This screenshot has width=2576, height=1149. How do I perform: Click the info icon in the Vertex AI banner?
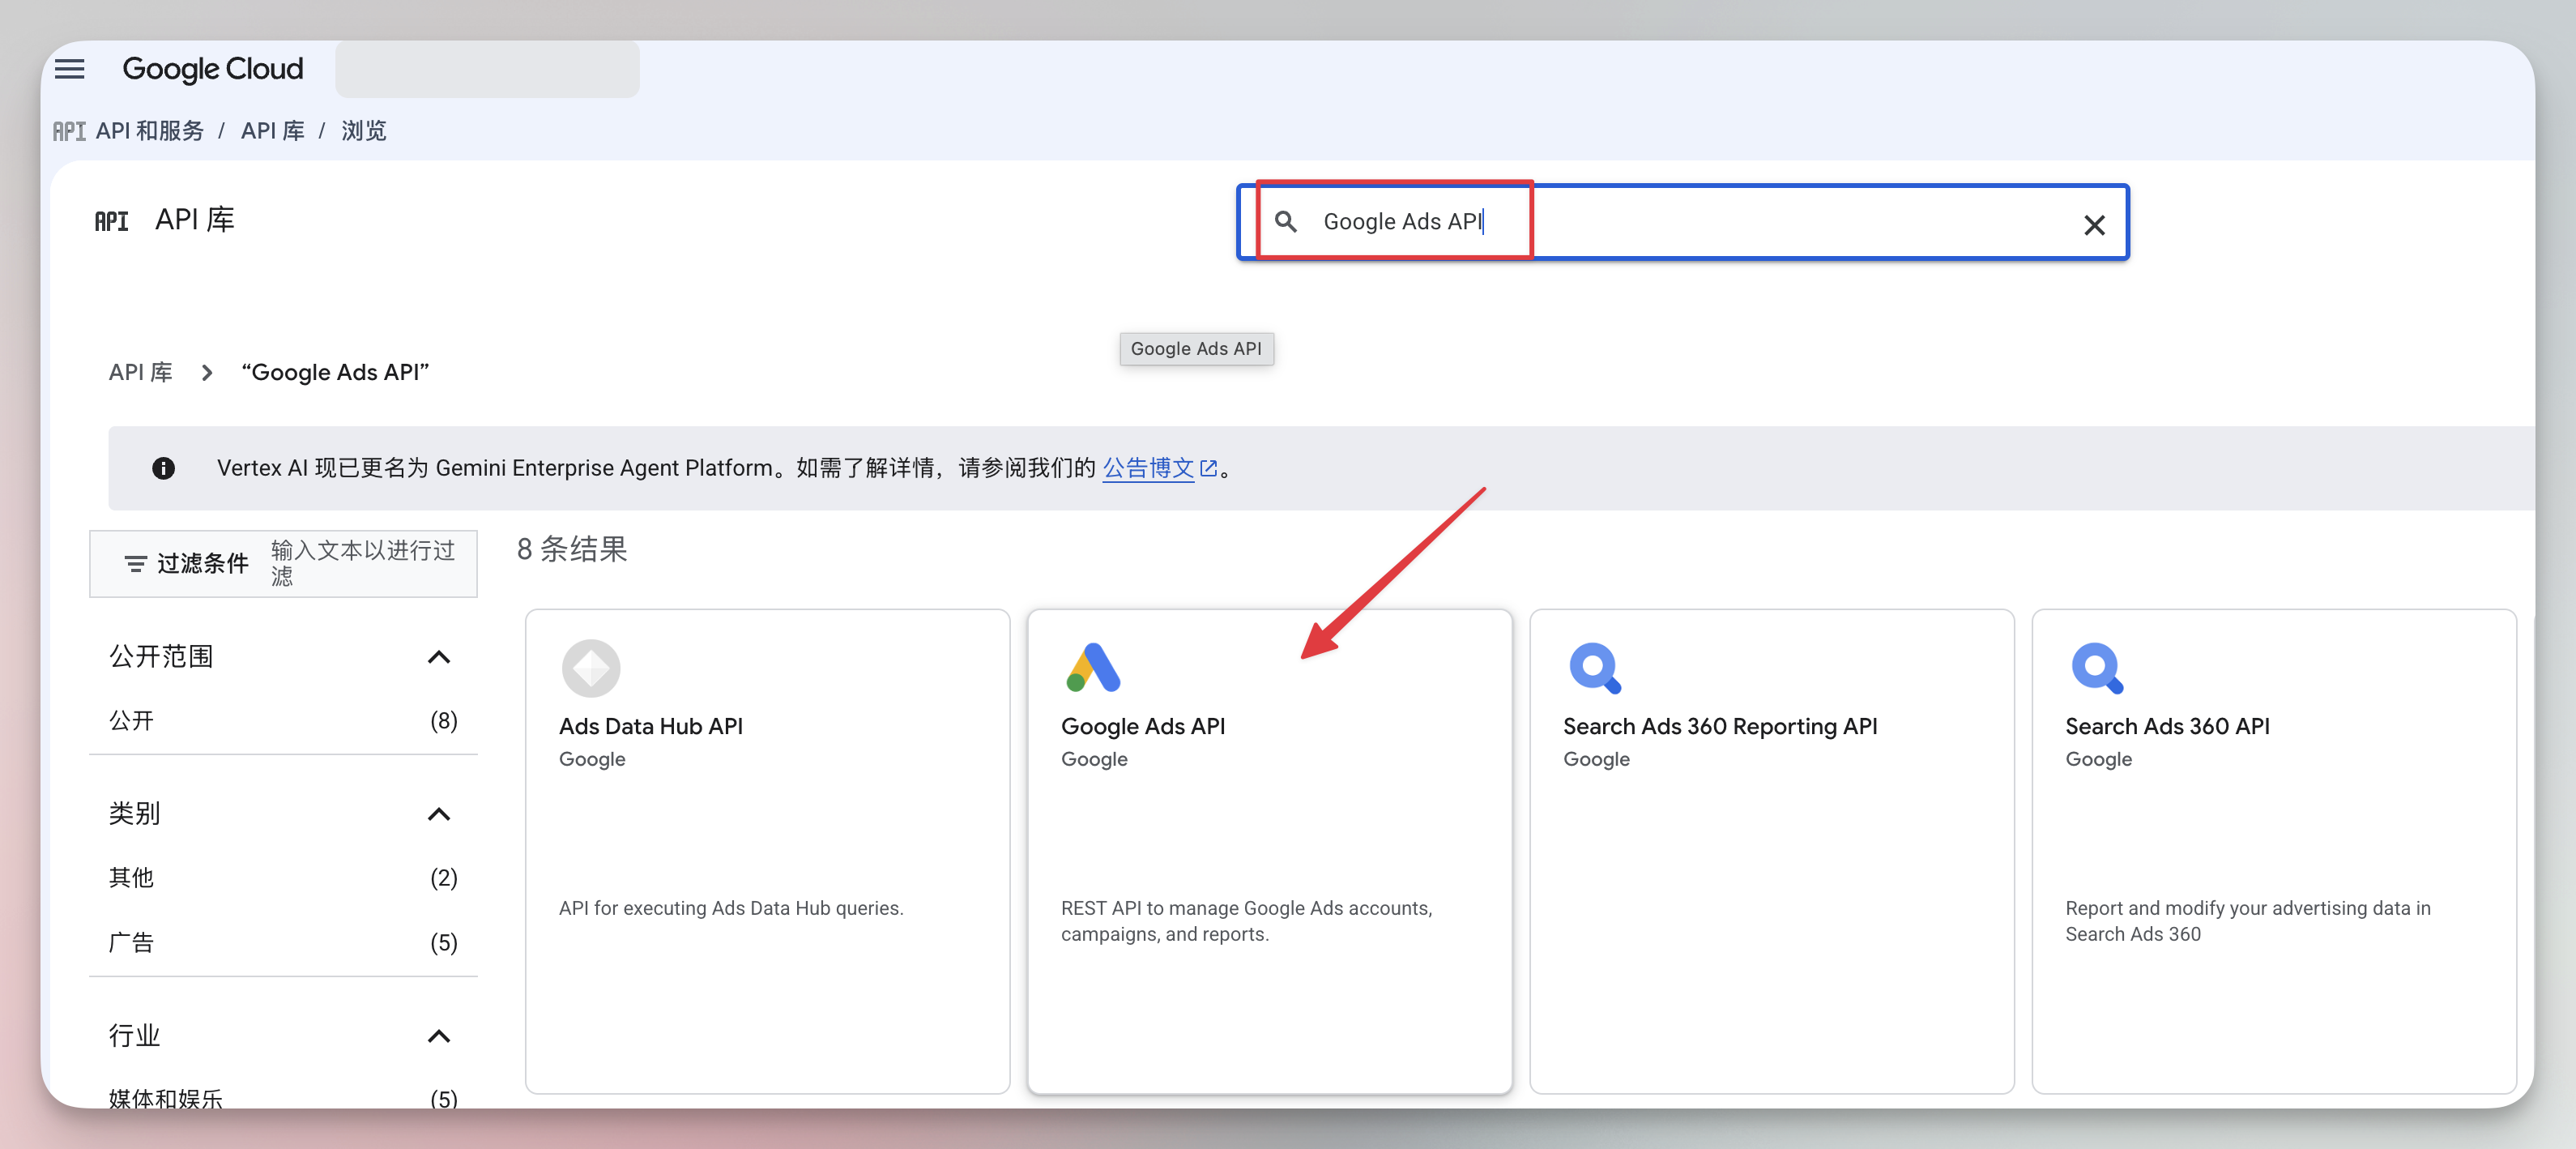click(163, 468)
